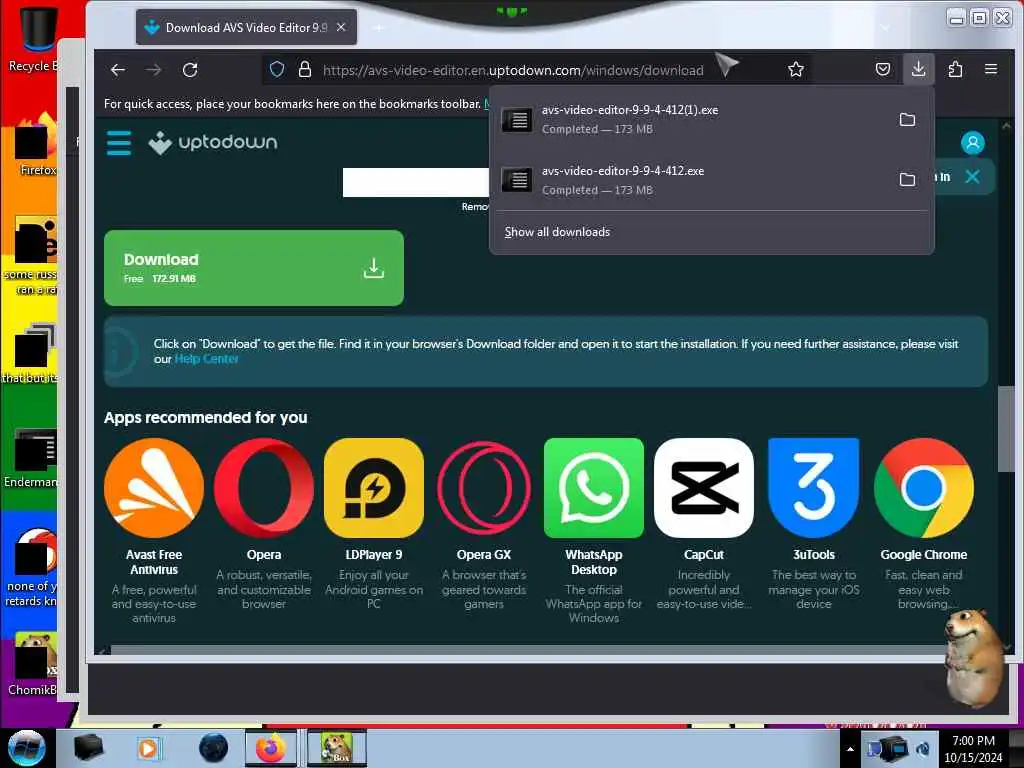Click the taskbar clock 7:00 PM
This screenshot has height=768, width=1024.
tap(973, 749)
